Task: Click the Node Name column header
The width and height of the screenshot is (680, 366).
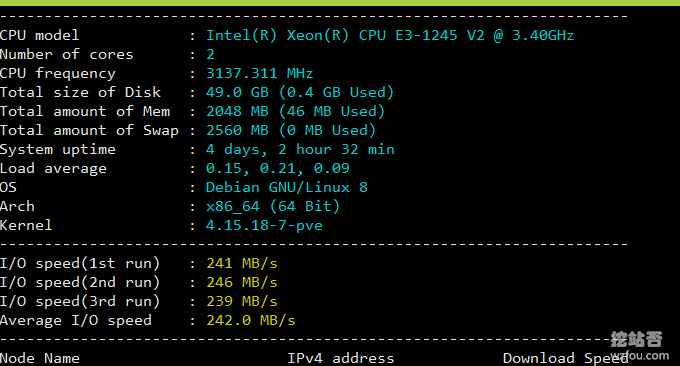Action: [39, 359]
